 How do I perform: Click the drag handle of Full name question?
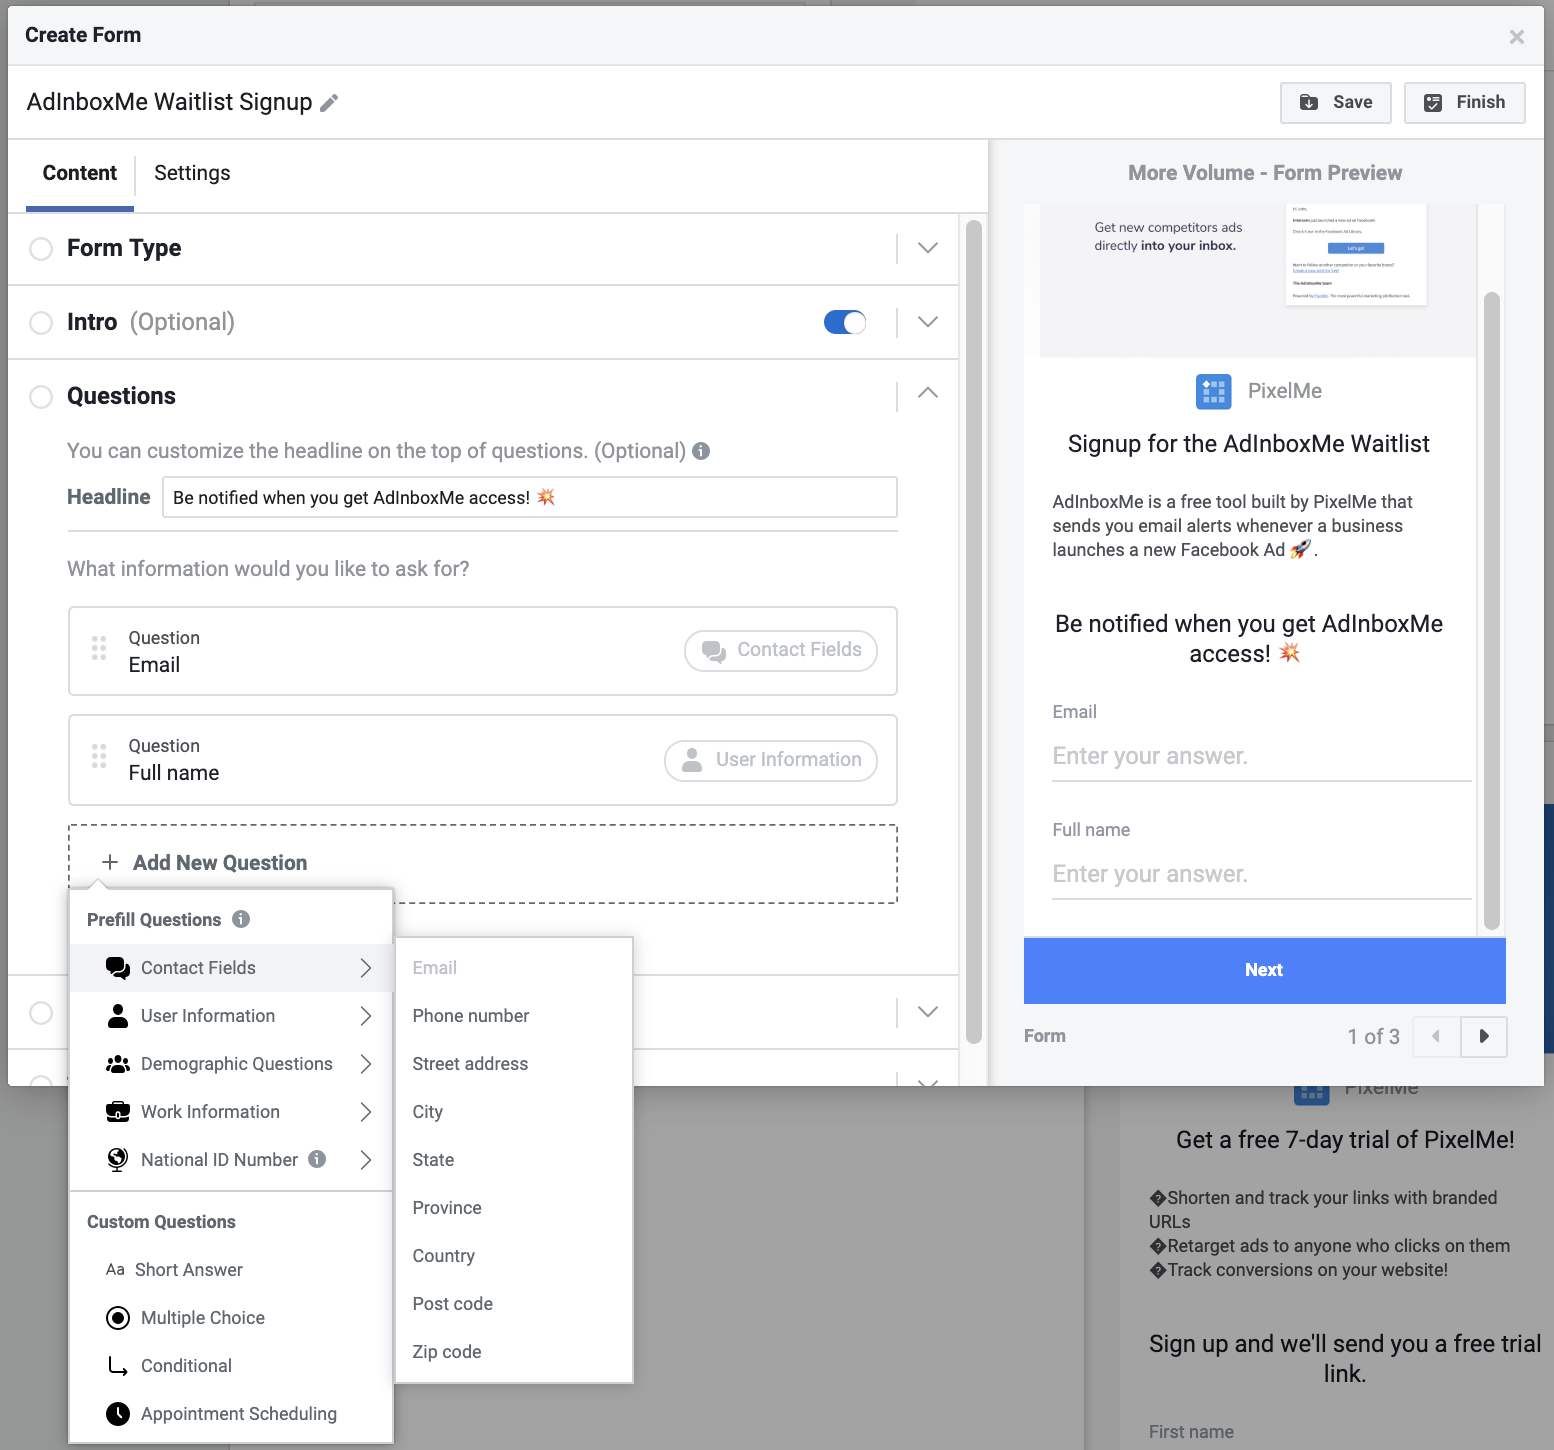click(99, 757)
